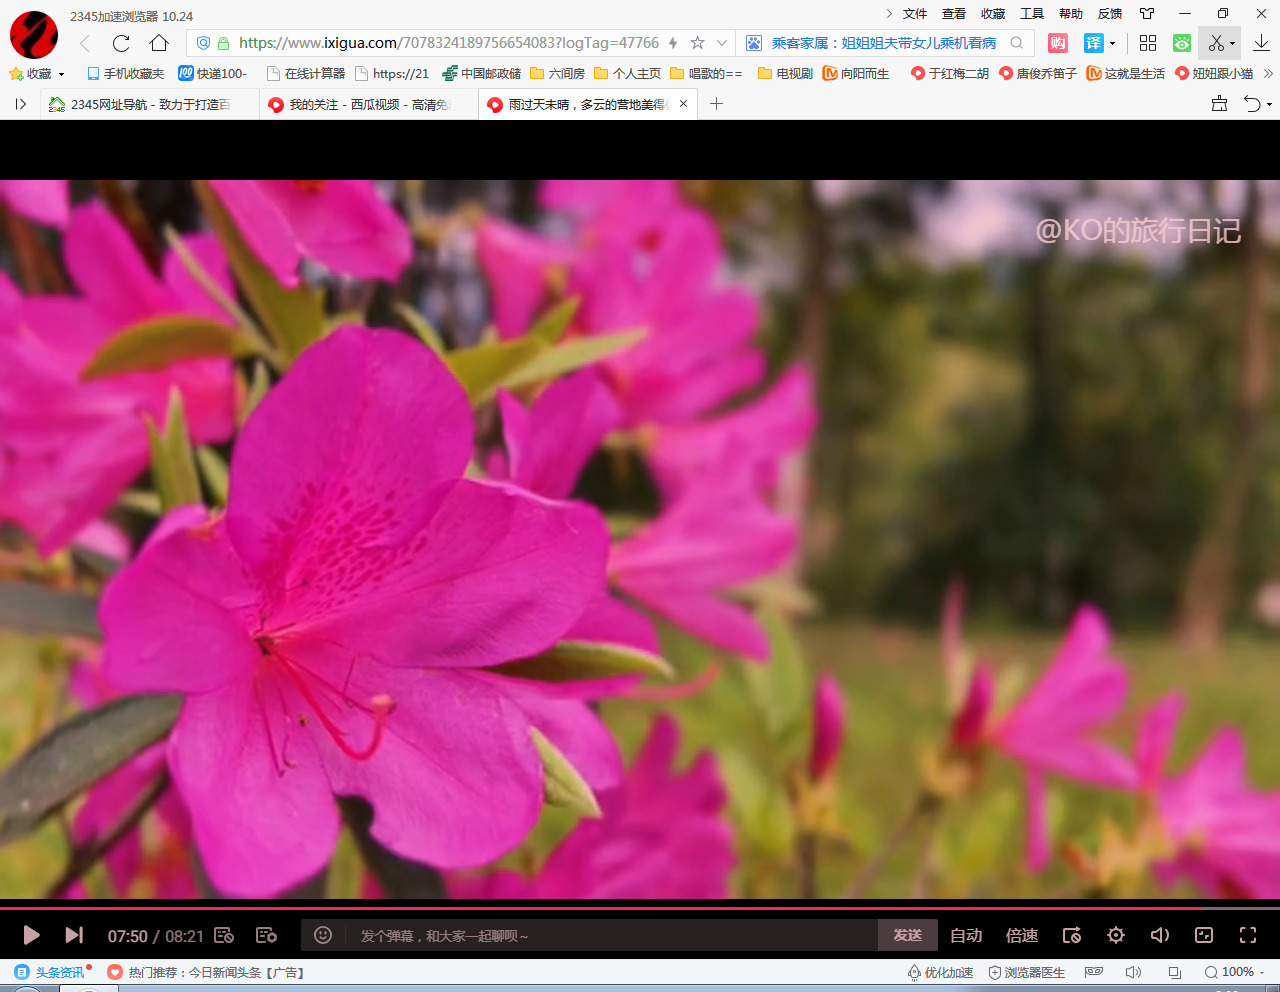The height and width of the screenshot is (992, 1280).
Task: Open the 快递100 bookmark
Action: (x=212, y=73)
